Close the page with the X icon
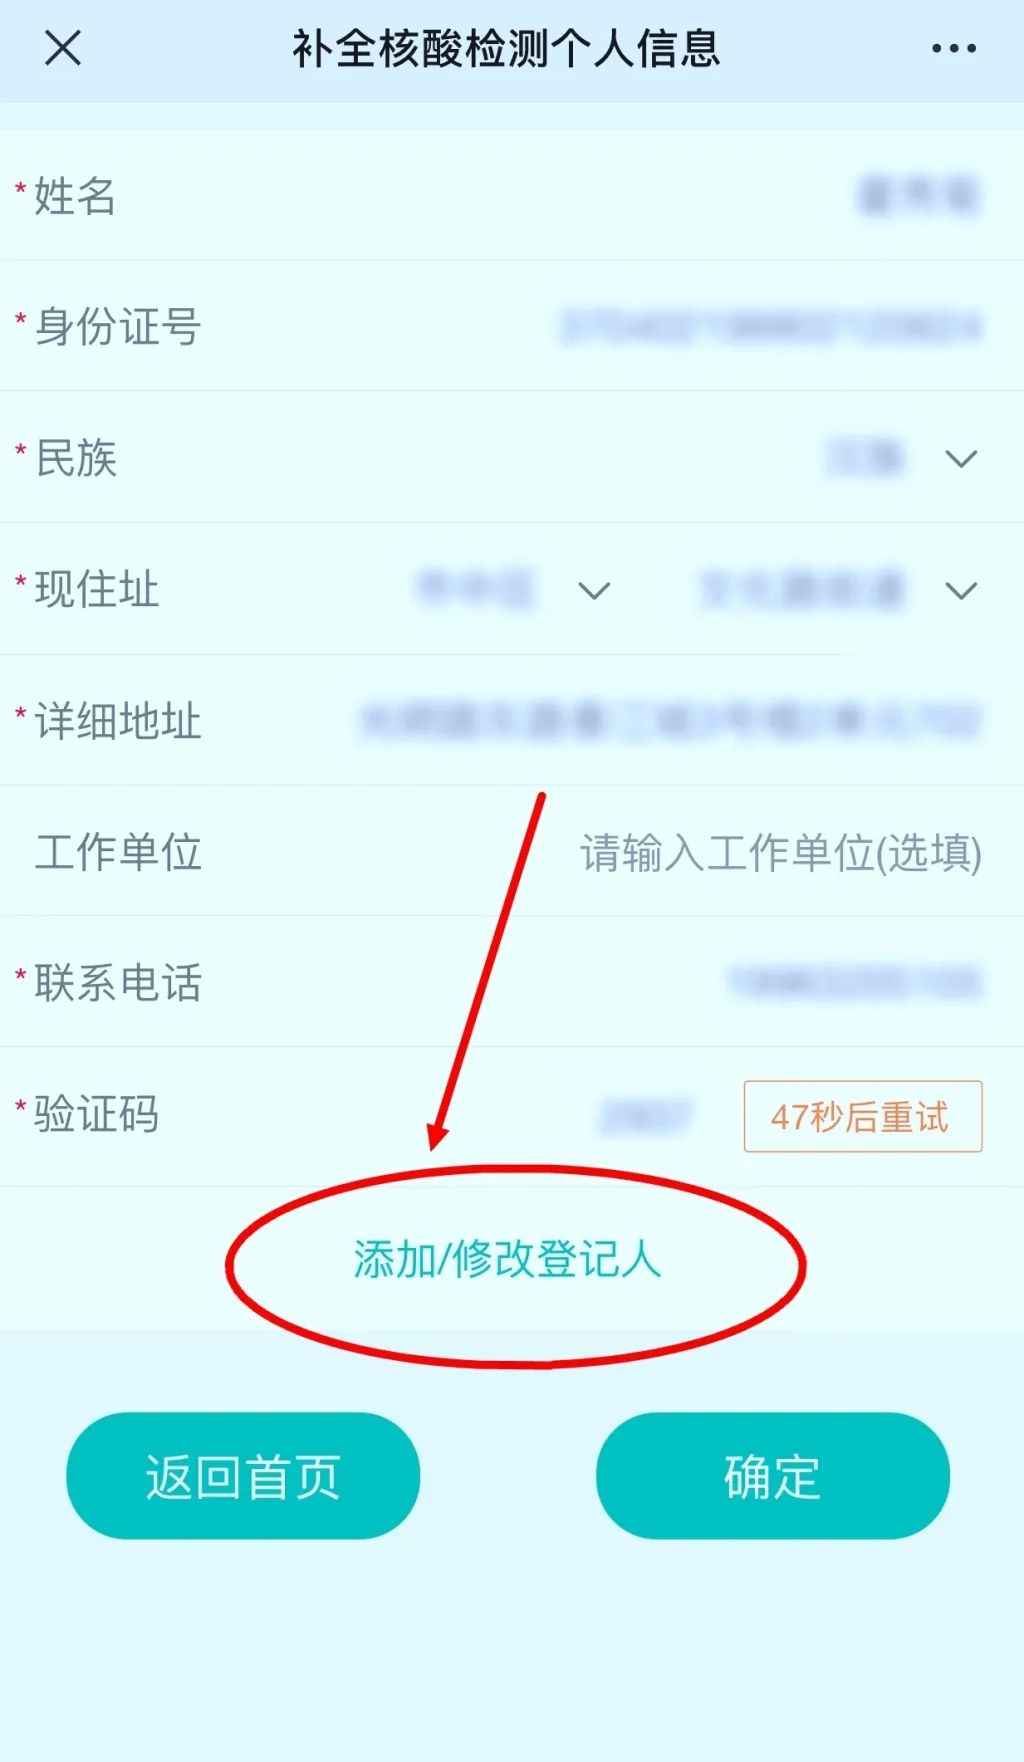This screenshot has height=1762, width=1024. (x=62, y=47)
